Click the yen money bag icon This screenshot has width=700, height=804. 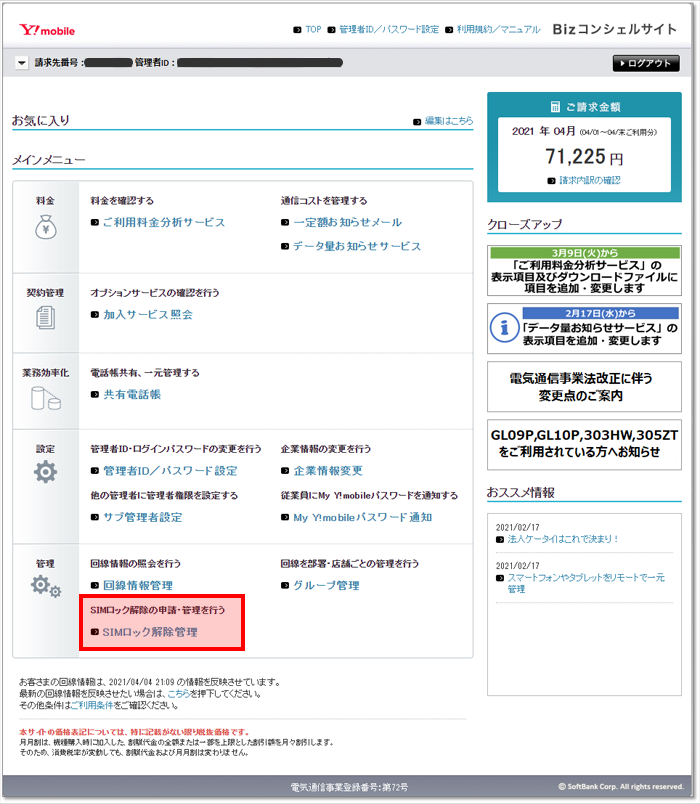(45, 229)
